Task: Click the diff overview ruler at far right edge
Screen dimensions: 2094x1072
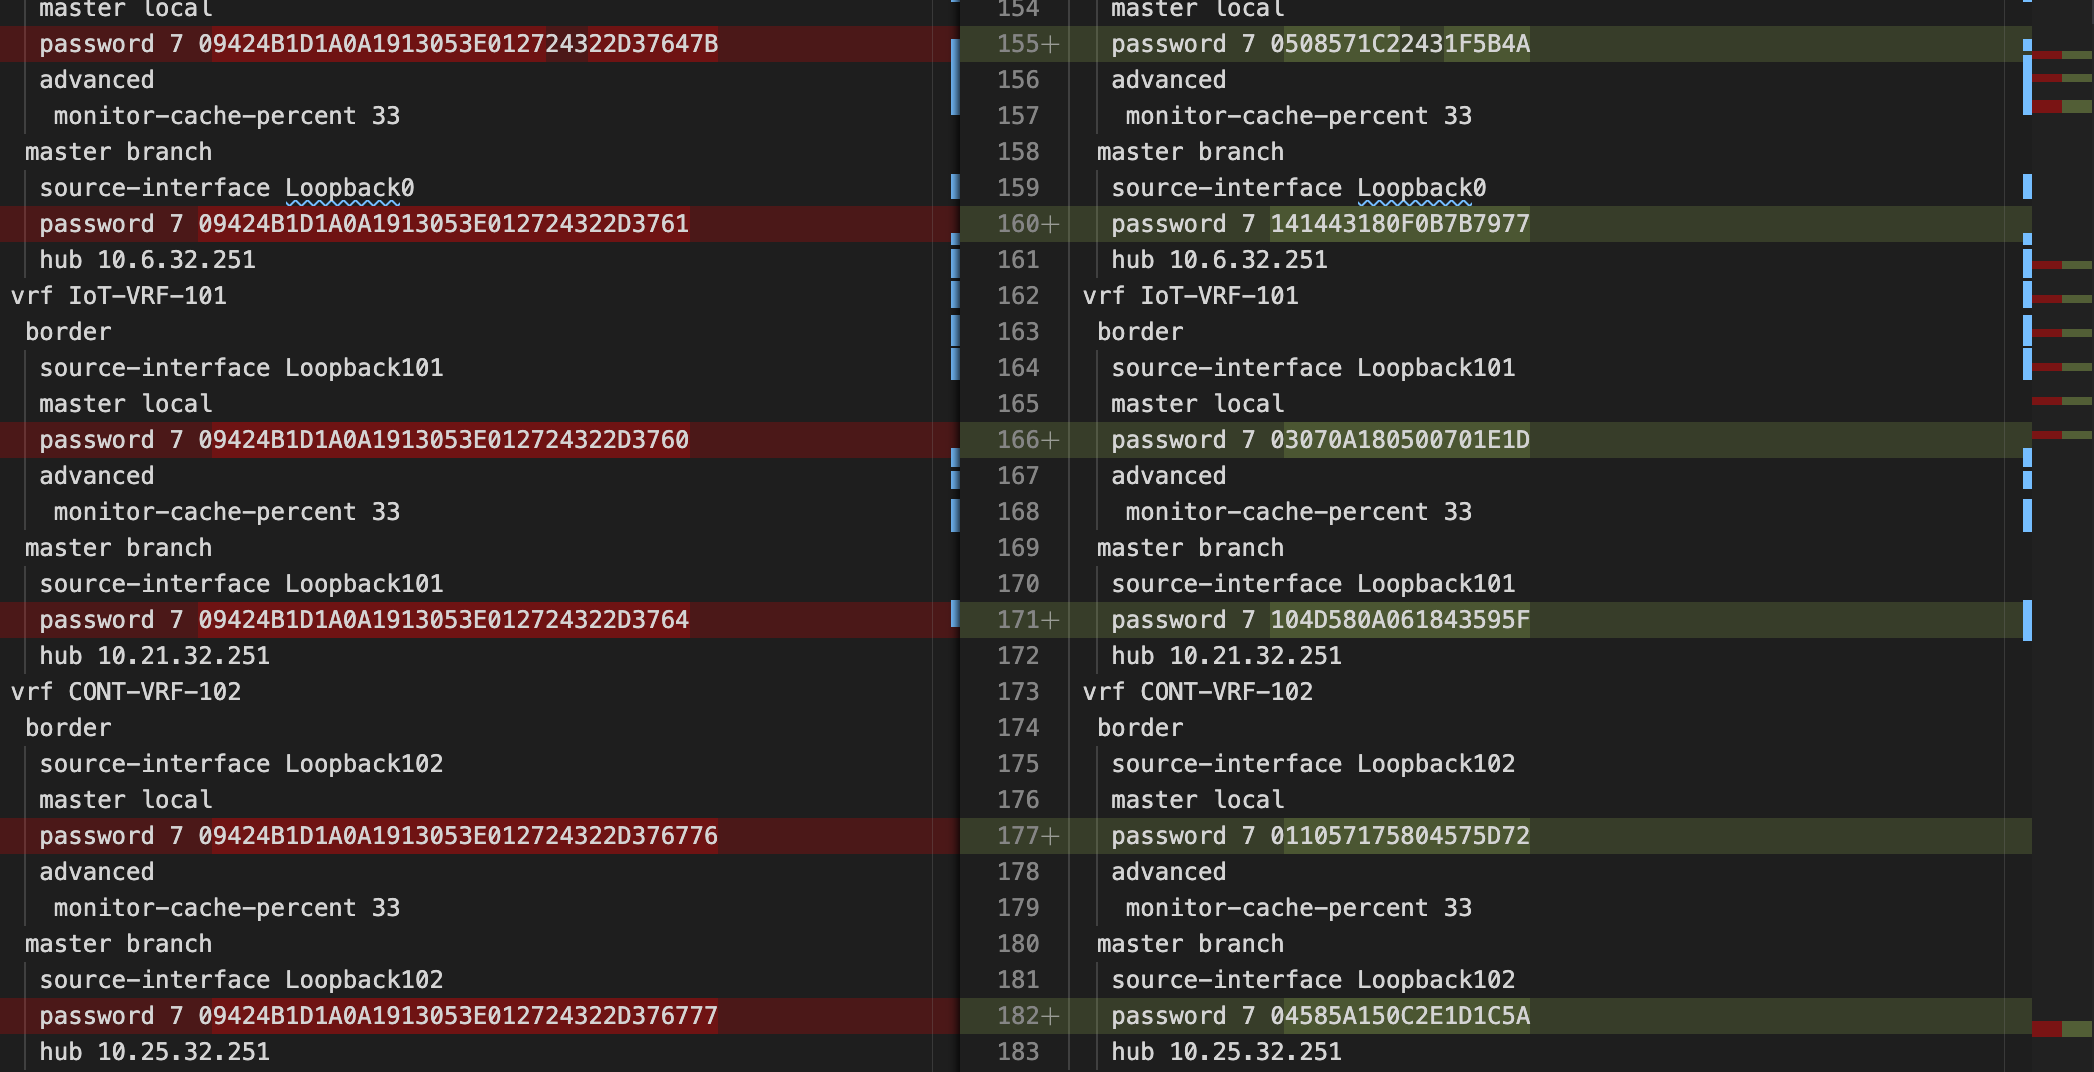Action: click(2062, 536)
